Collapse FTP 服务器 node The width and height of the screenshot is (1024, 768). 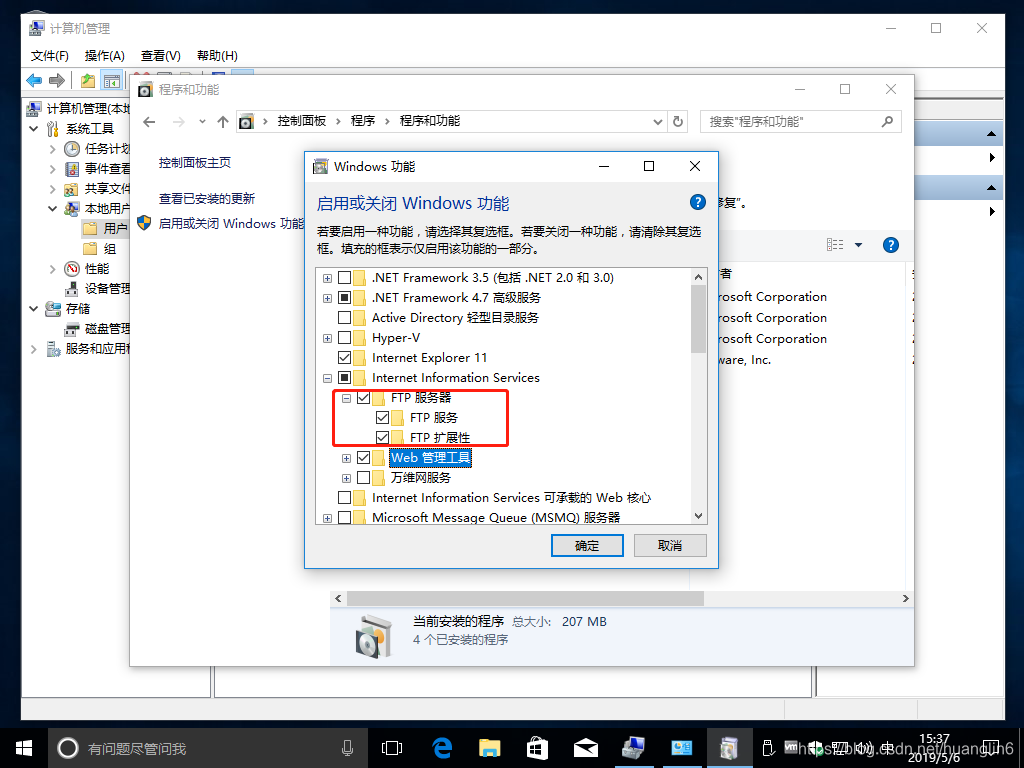tap(347, 398)
